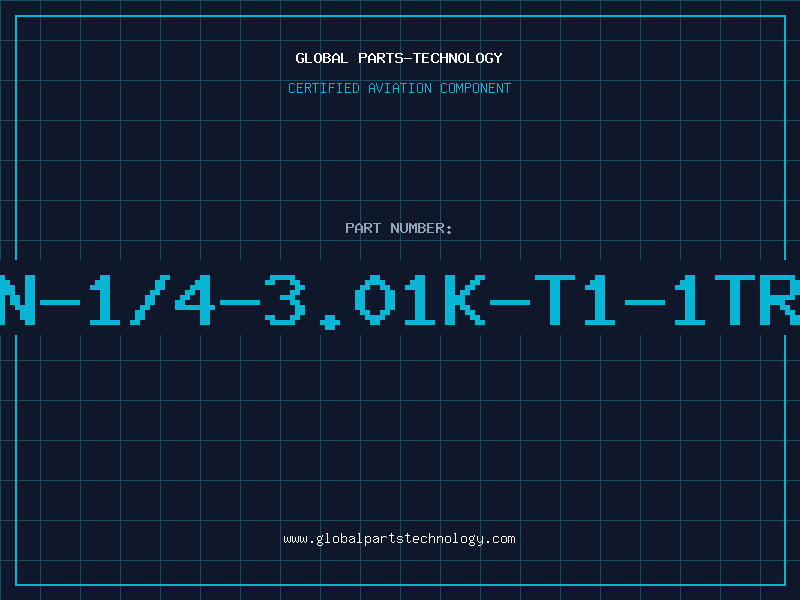The image size is (800, 600).
Task: Click the PART NUMBER: label
Action: (x=399, y=228)
